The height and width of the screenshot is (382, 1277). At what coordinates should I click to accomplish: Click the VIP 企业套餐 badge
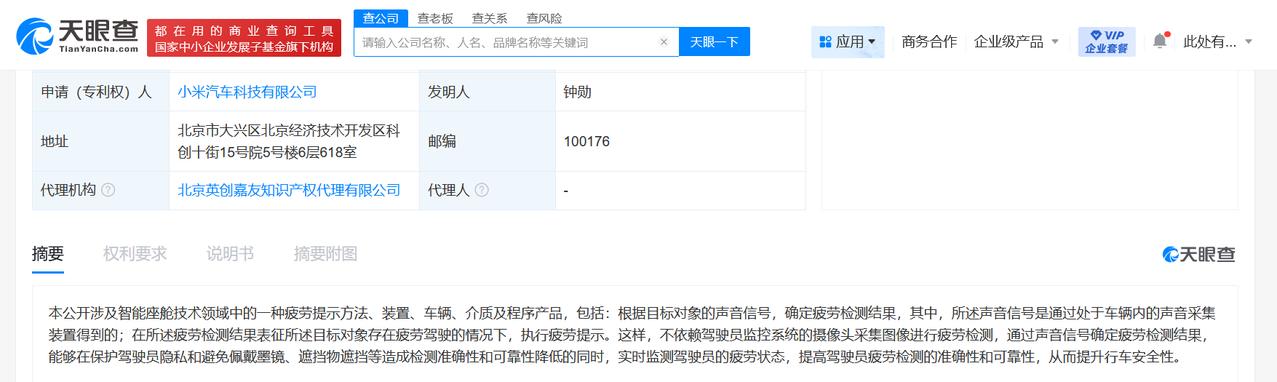click(x=1106, y=41)
